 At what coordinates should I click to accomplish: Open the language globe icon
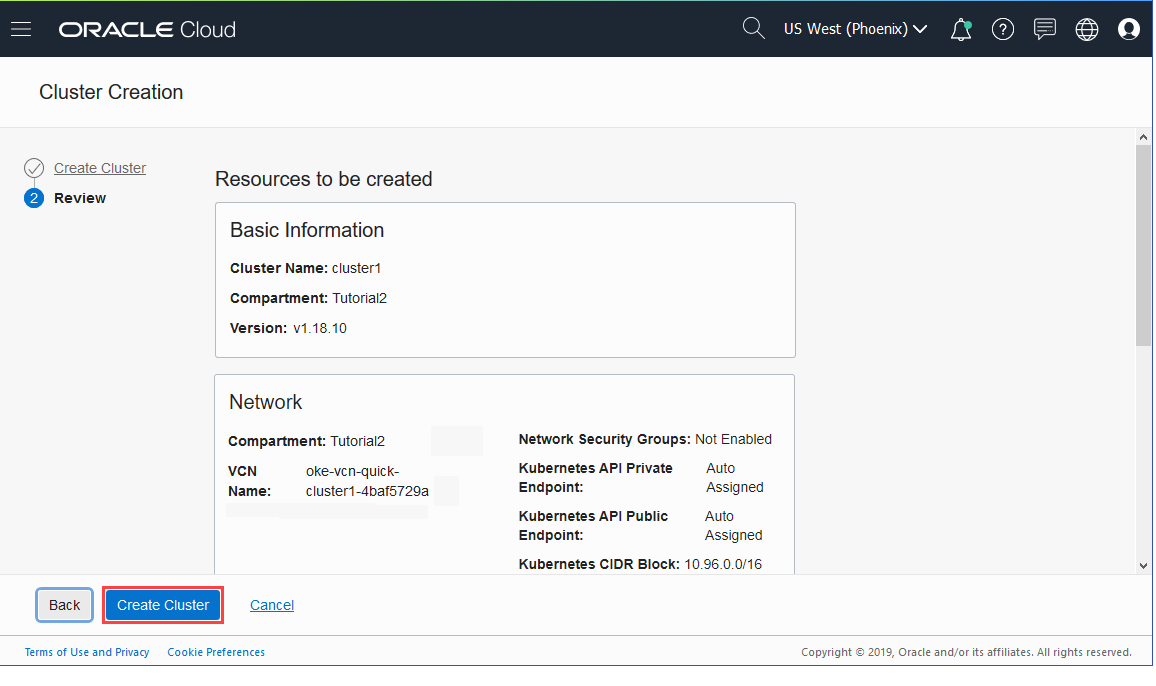(x=1087, y=29)
